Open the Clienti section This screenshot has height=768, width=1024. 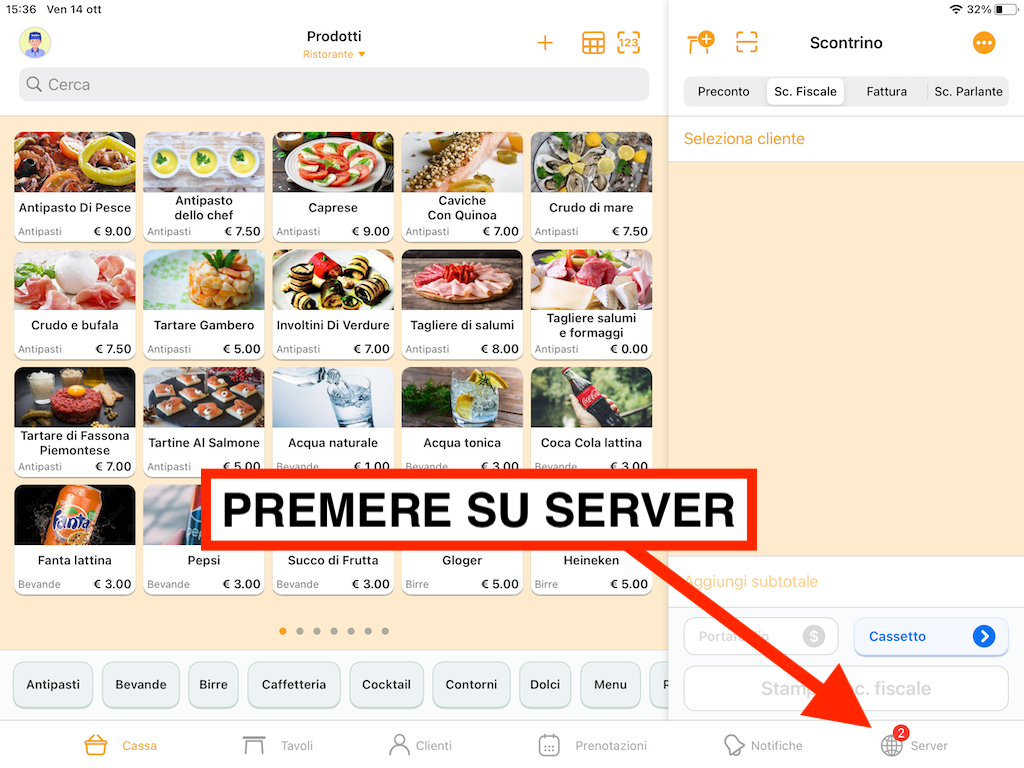pyautogui.click(x=420, y=745)
